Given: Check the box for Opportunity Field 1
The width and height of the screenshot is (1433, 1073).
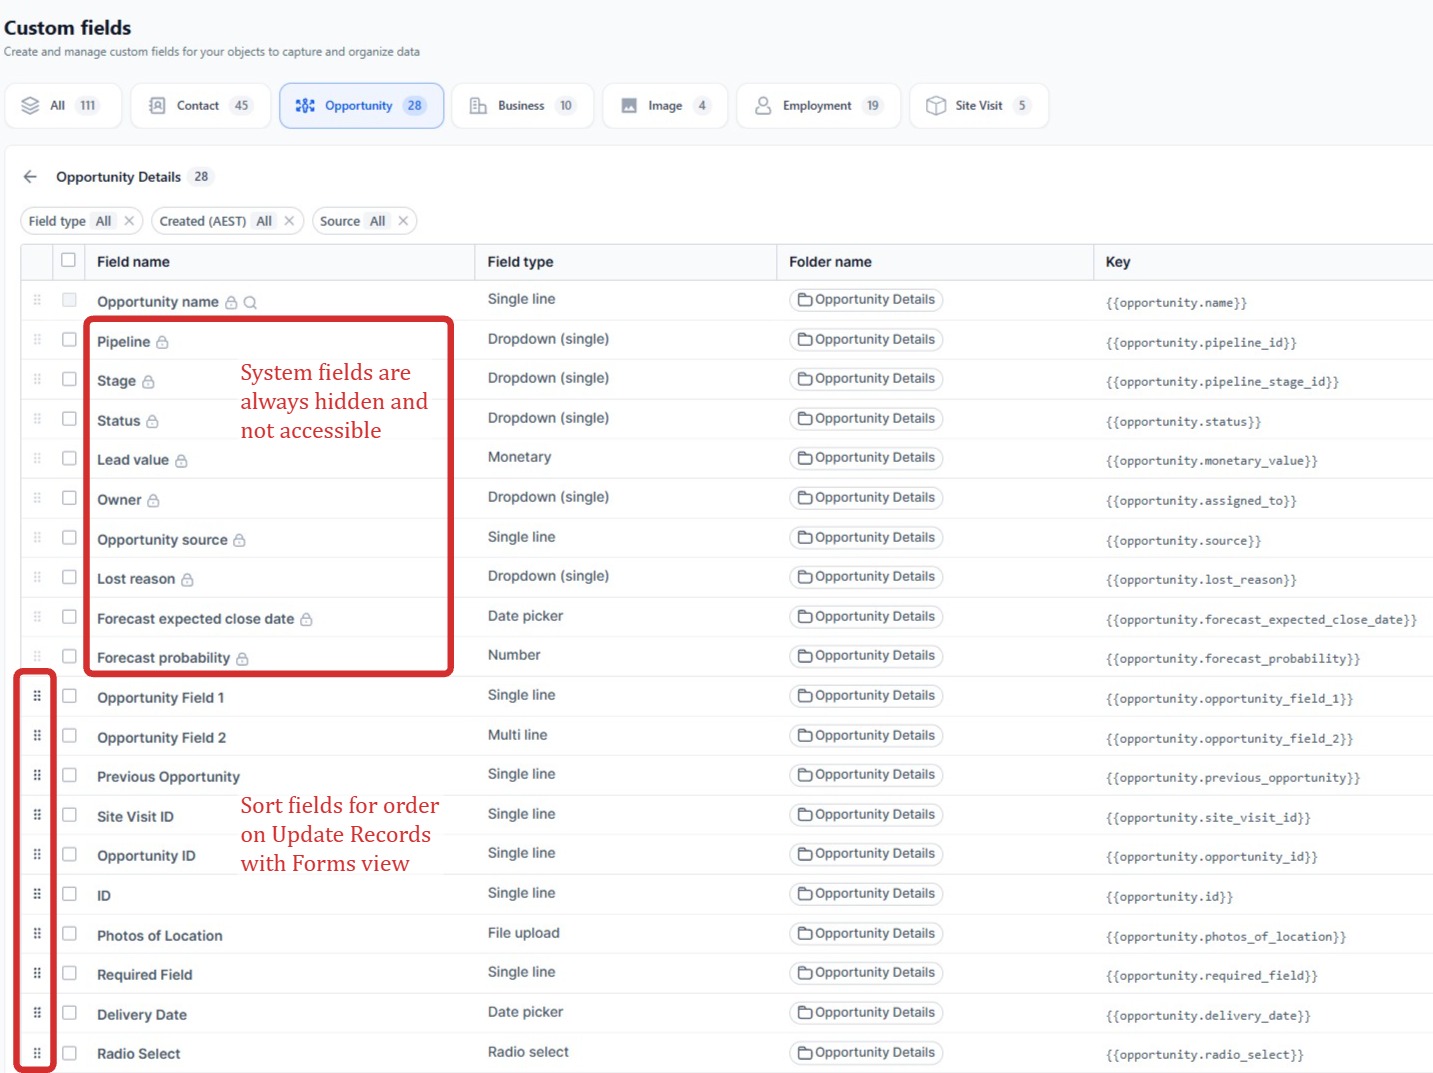Looking at the screenshot, I should 69,696.
